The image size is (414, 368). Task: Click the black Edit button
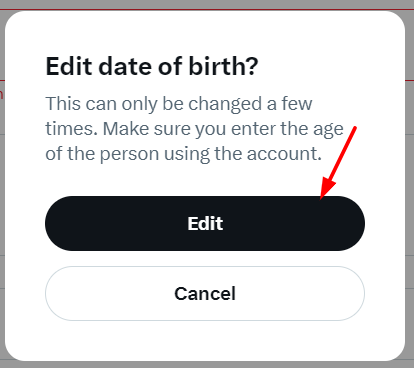point(205,223)
